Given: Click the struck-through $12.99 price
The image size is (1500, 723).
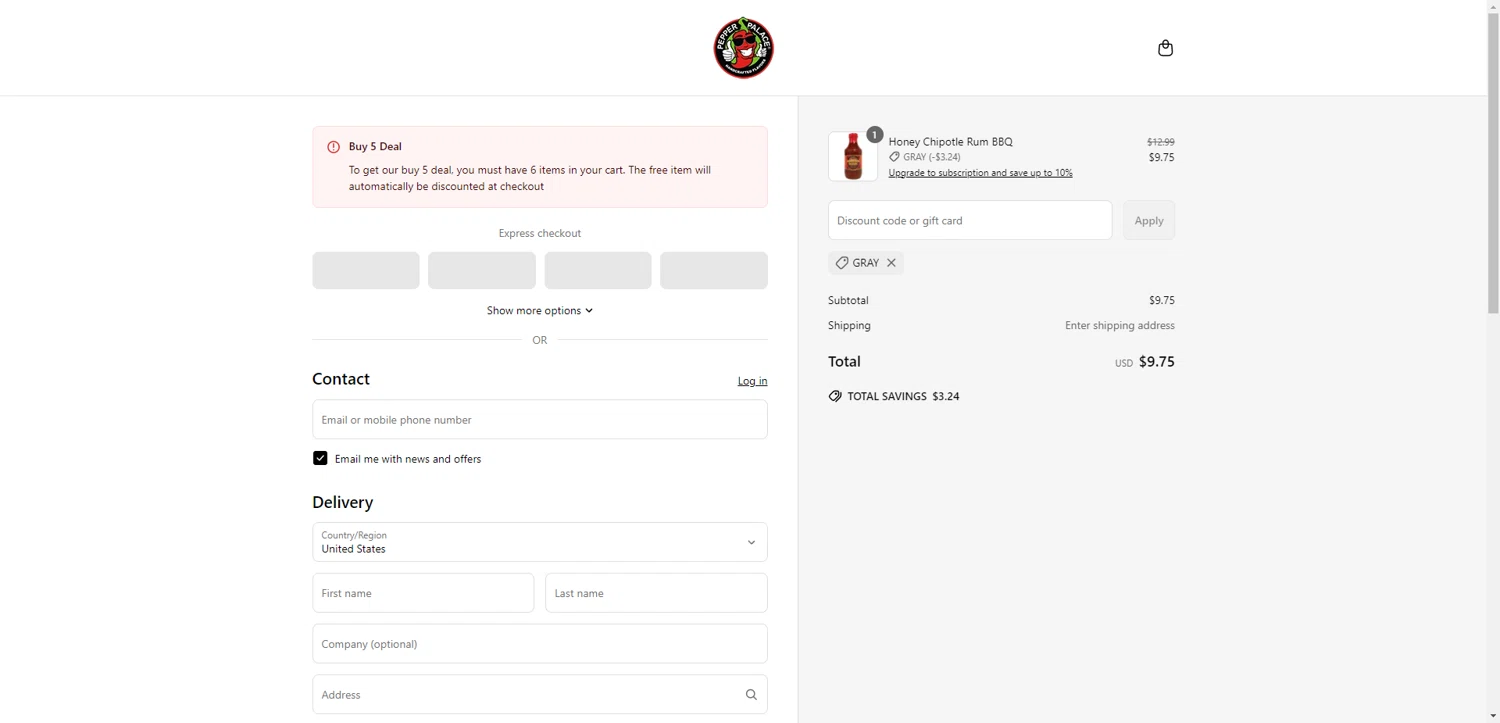Looking at the screenshot, I should (1161, 142).
